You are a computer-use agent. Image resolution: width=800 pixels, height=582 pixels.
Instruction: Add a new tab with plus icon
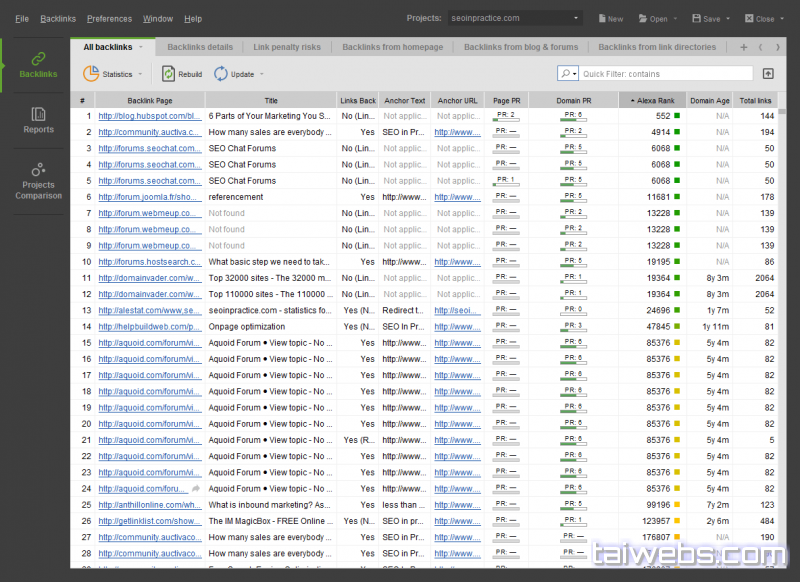[x=743, y=47]
